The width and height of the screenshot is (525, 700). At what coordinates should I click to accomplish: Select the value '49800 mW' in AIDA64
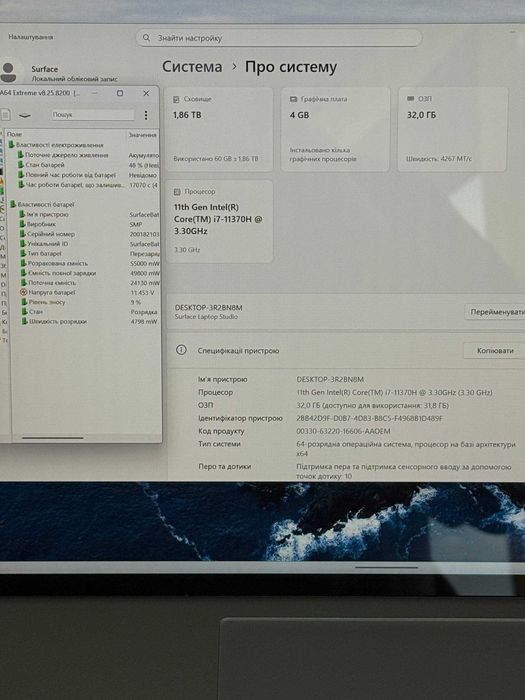point(145,273)
